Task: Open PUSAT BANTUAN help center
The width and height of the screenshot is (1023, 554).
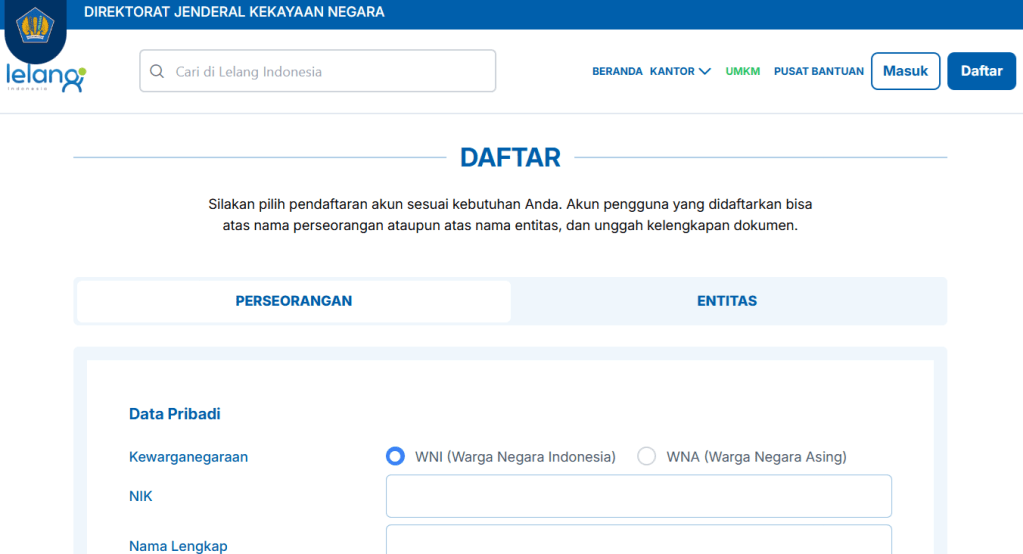Action: tap(818, 72)
